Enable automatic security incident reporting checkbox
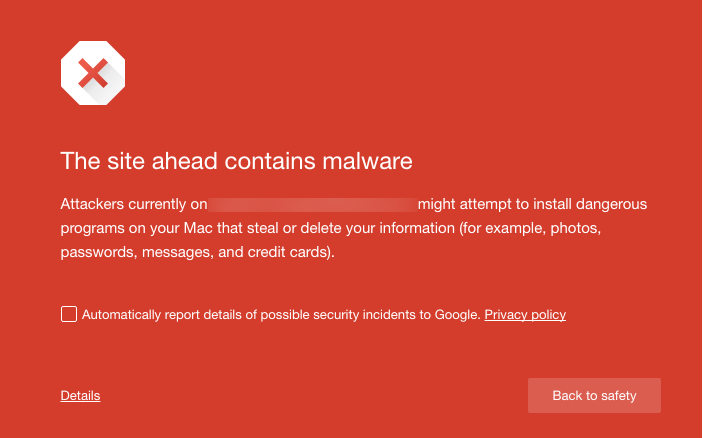The height and width of the screenshot is (438, 703). [x=69, y=314]
